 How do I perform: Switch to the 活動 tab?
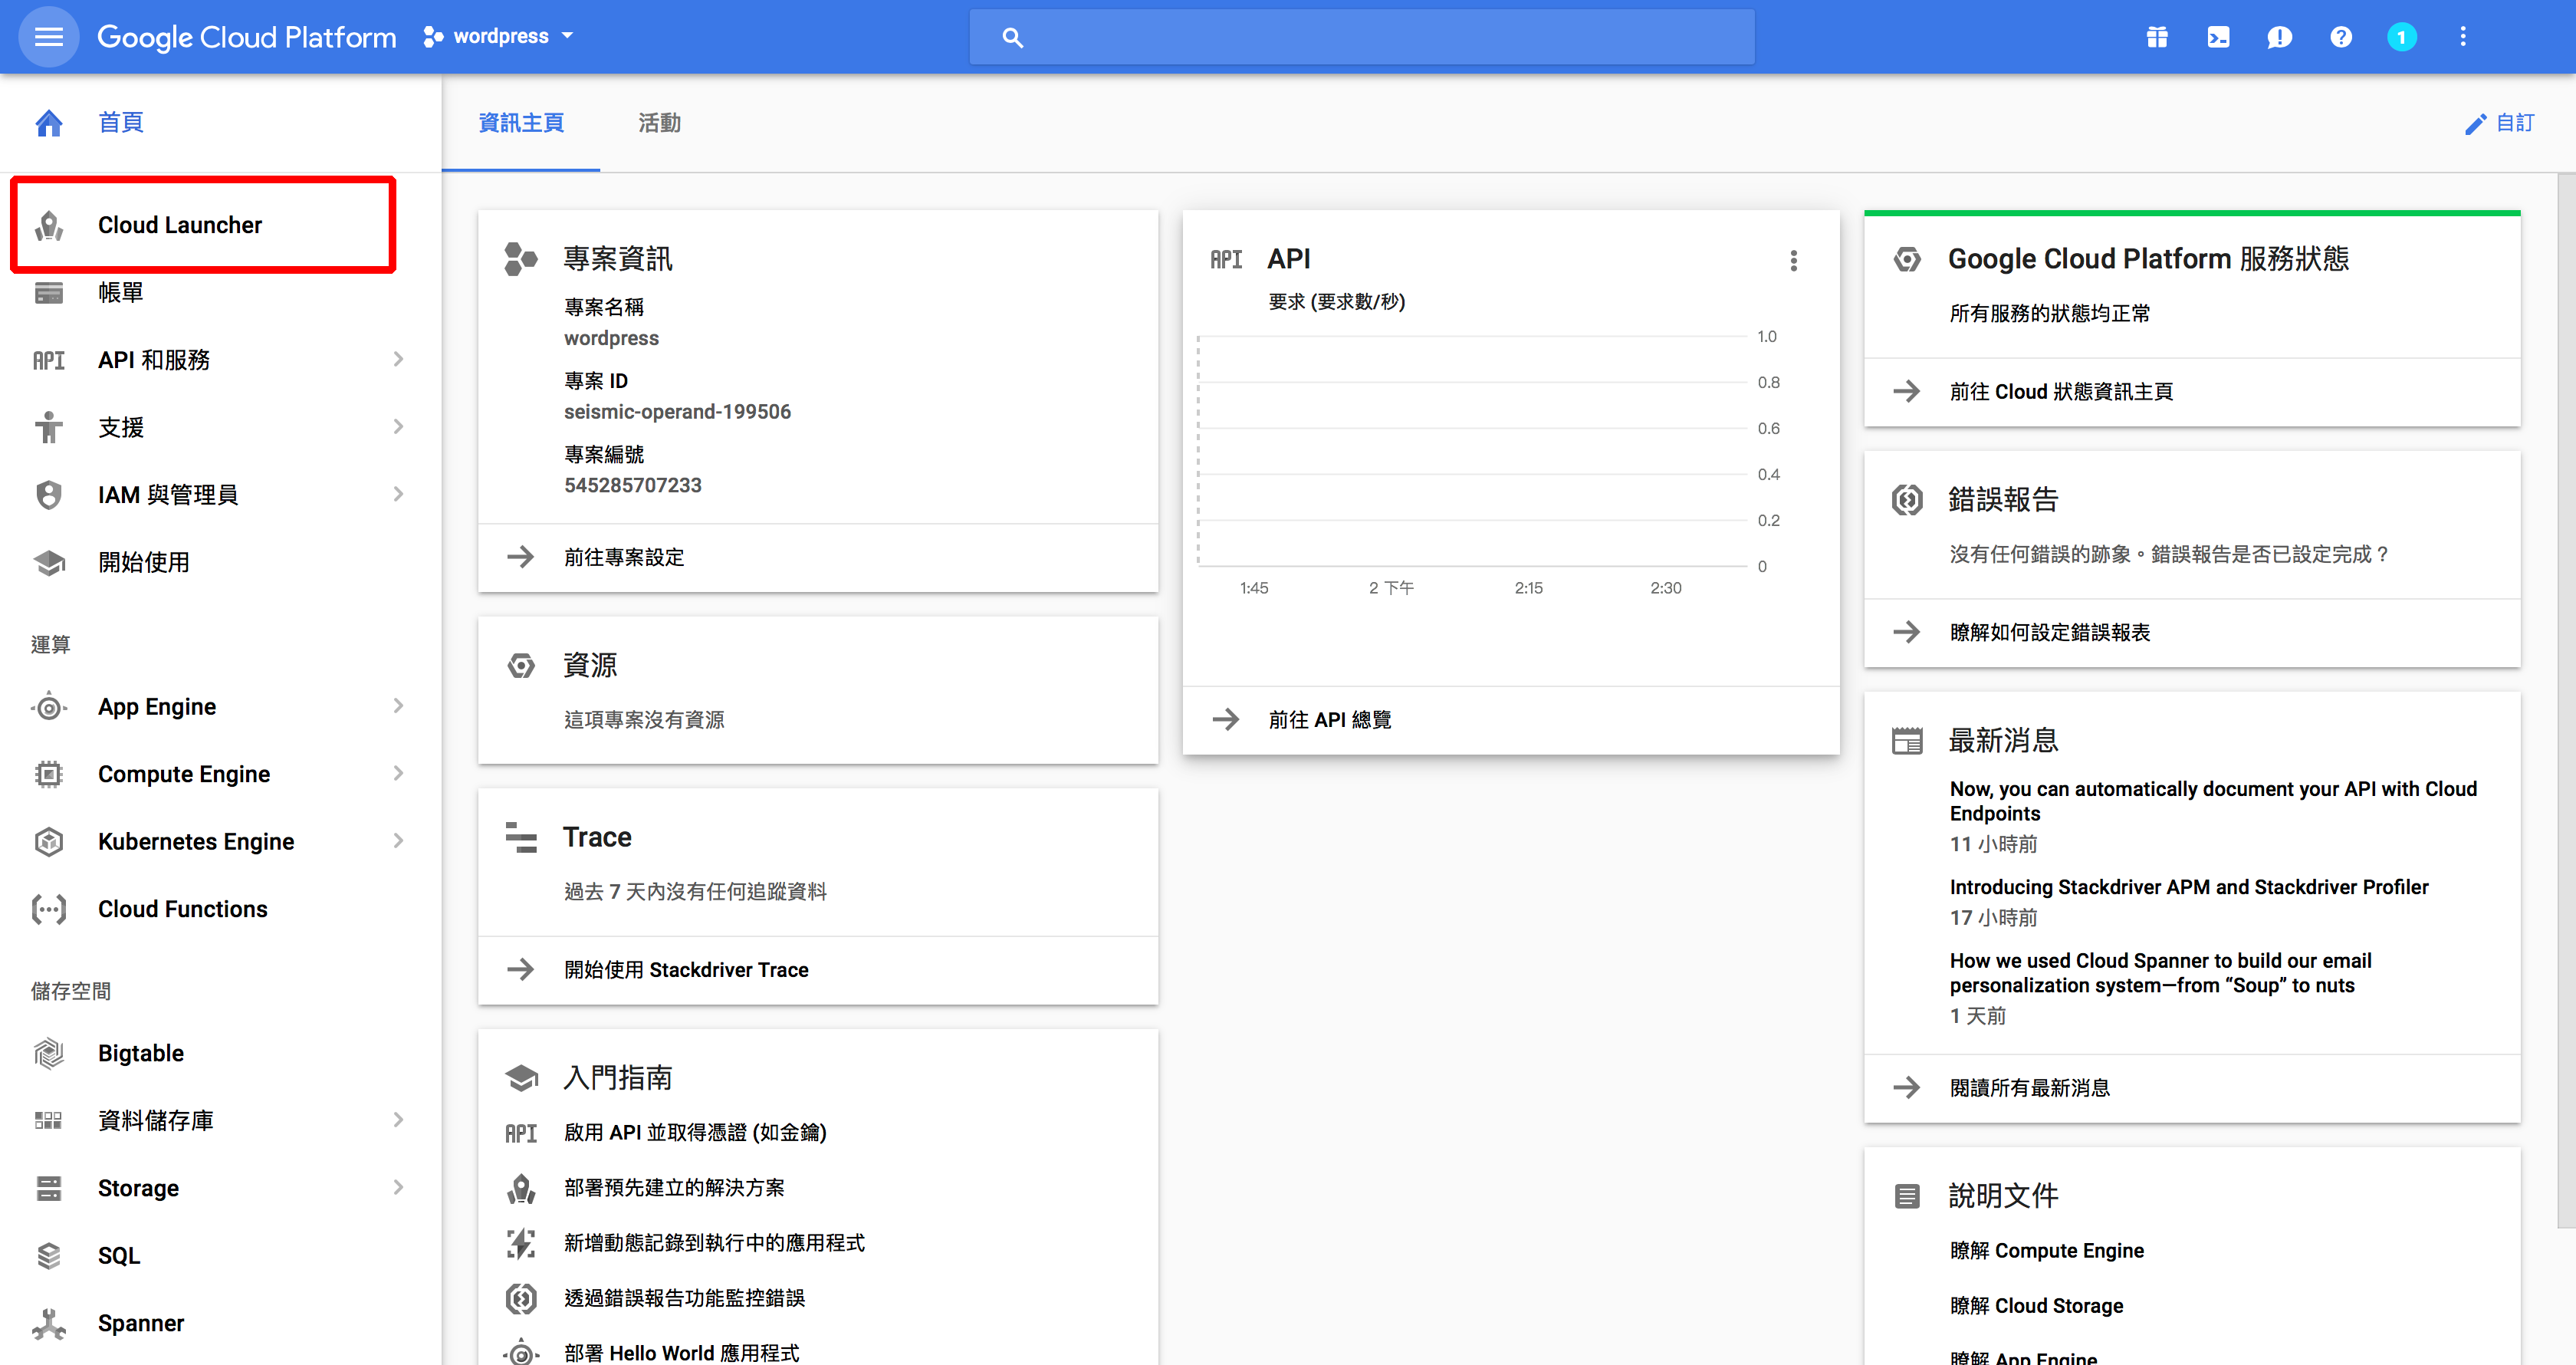point(659,122)
